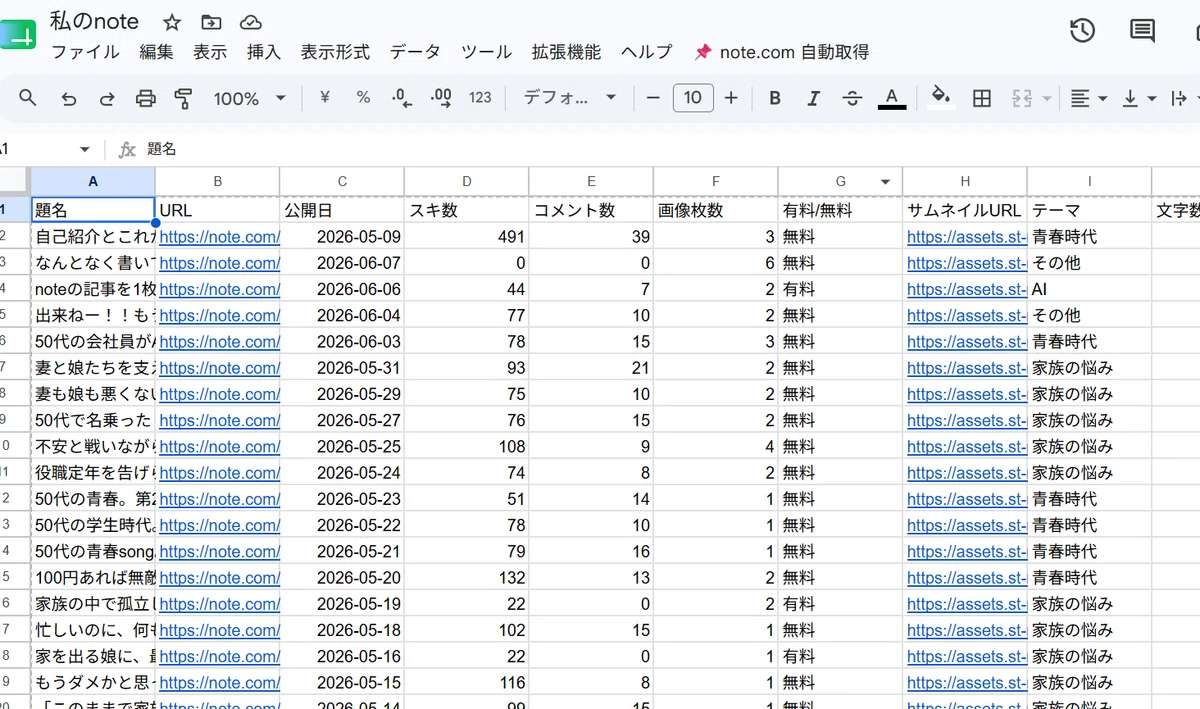
Task: Select the 公開日 header cell
Action: tap(342, 210)
